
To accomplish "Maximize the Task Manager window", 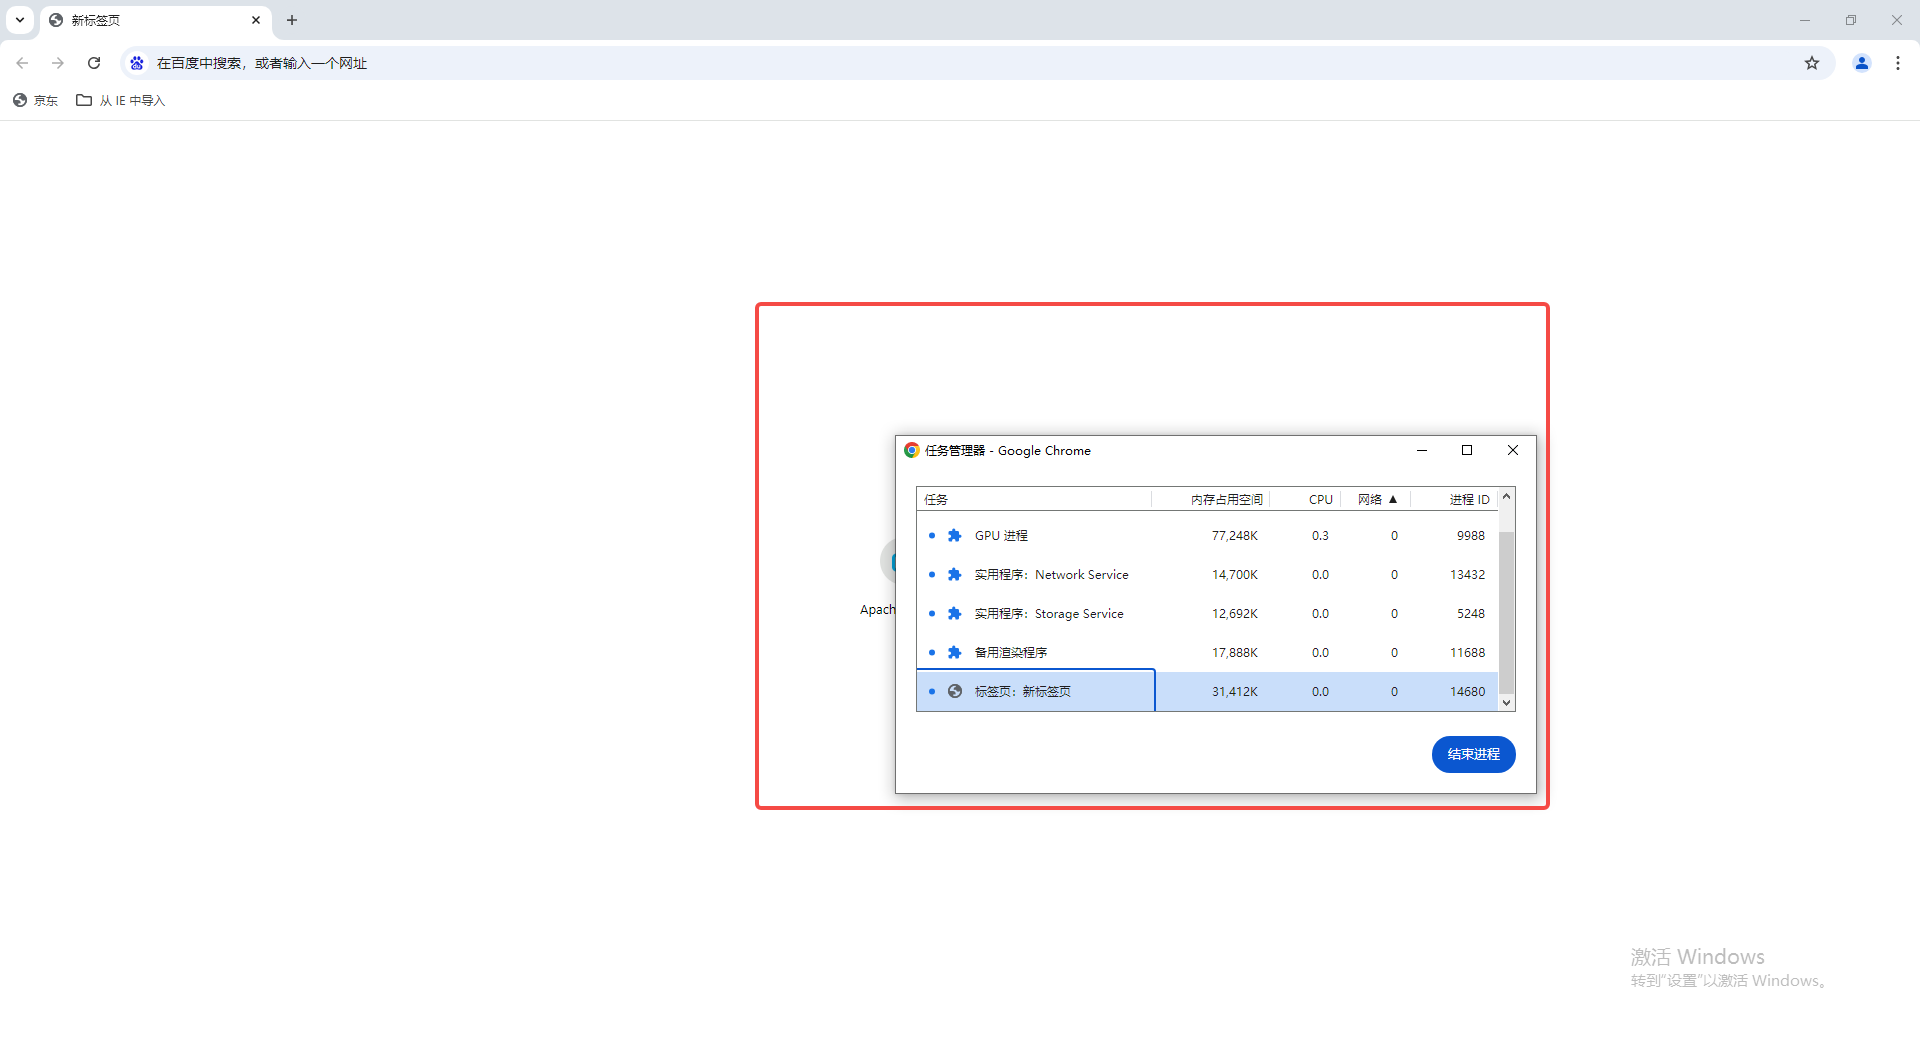I will [1467, 450].
